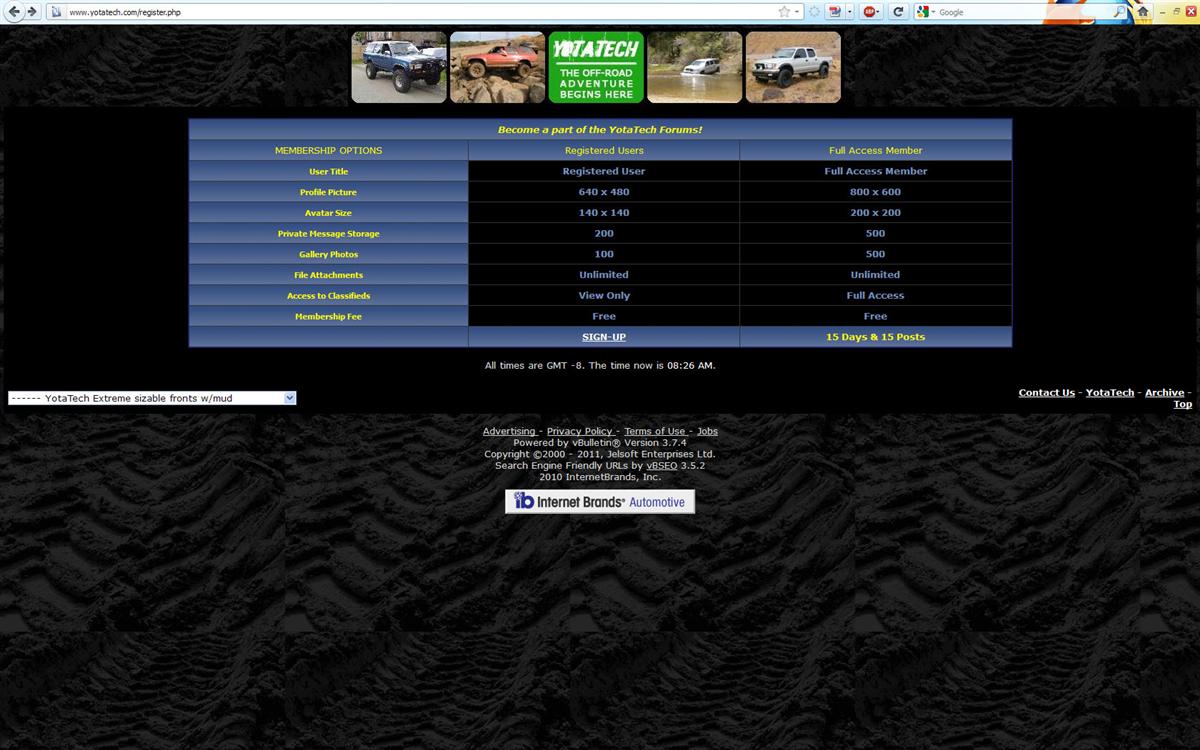Click the browser Back arrow button
1200x750 pixels.
point(14,12)
